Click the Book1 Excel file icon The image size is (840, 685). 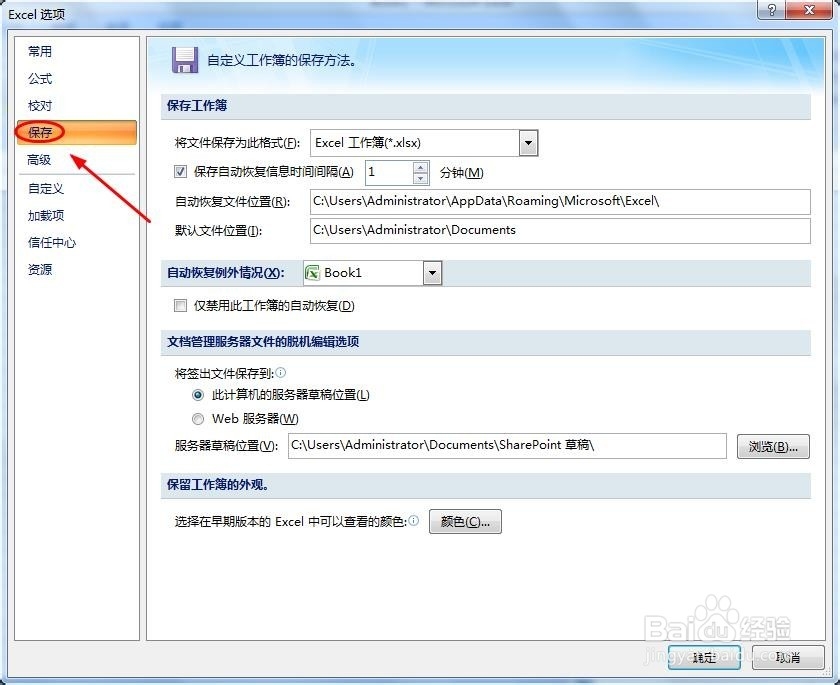312,273
